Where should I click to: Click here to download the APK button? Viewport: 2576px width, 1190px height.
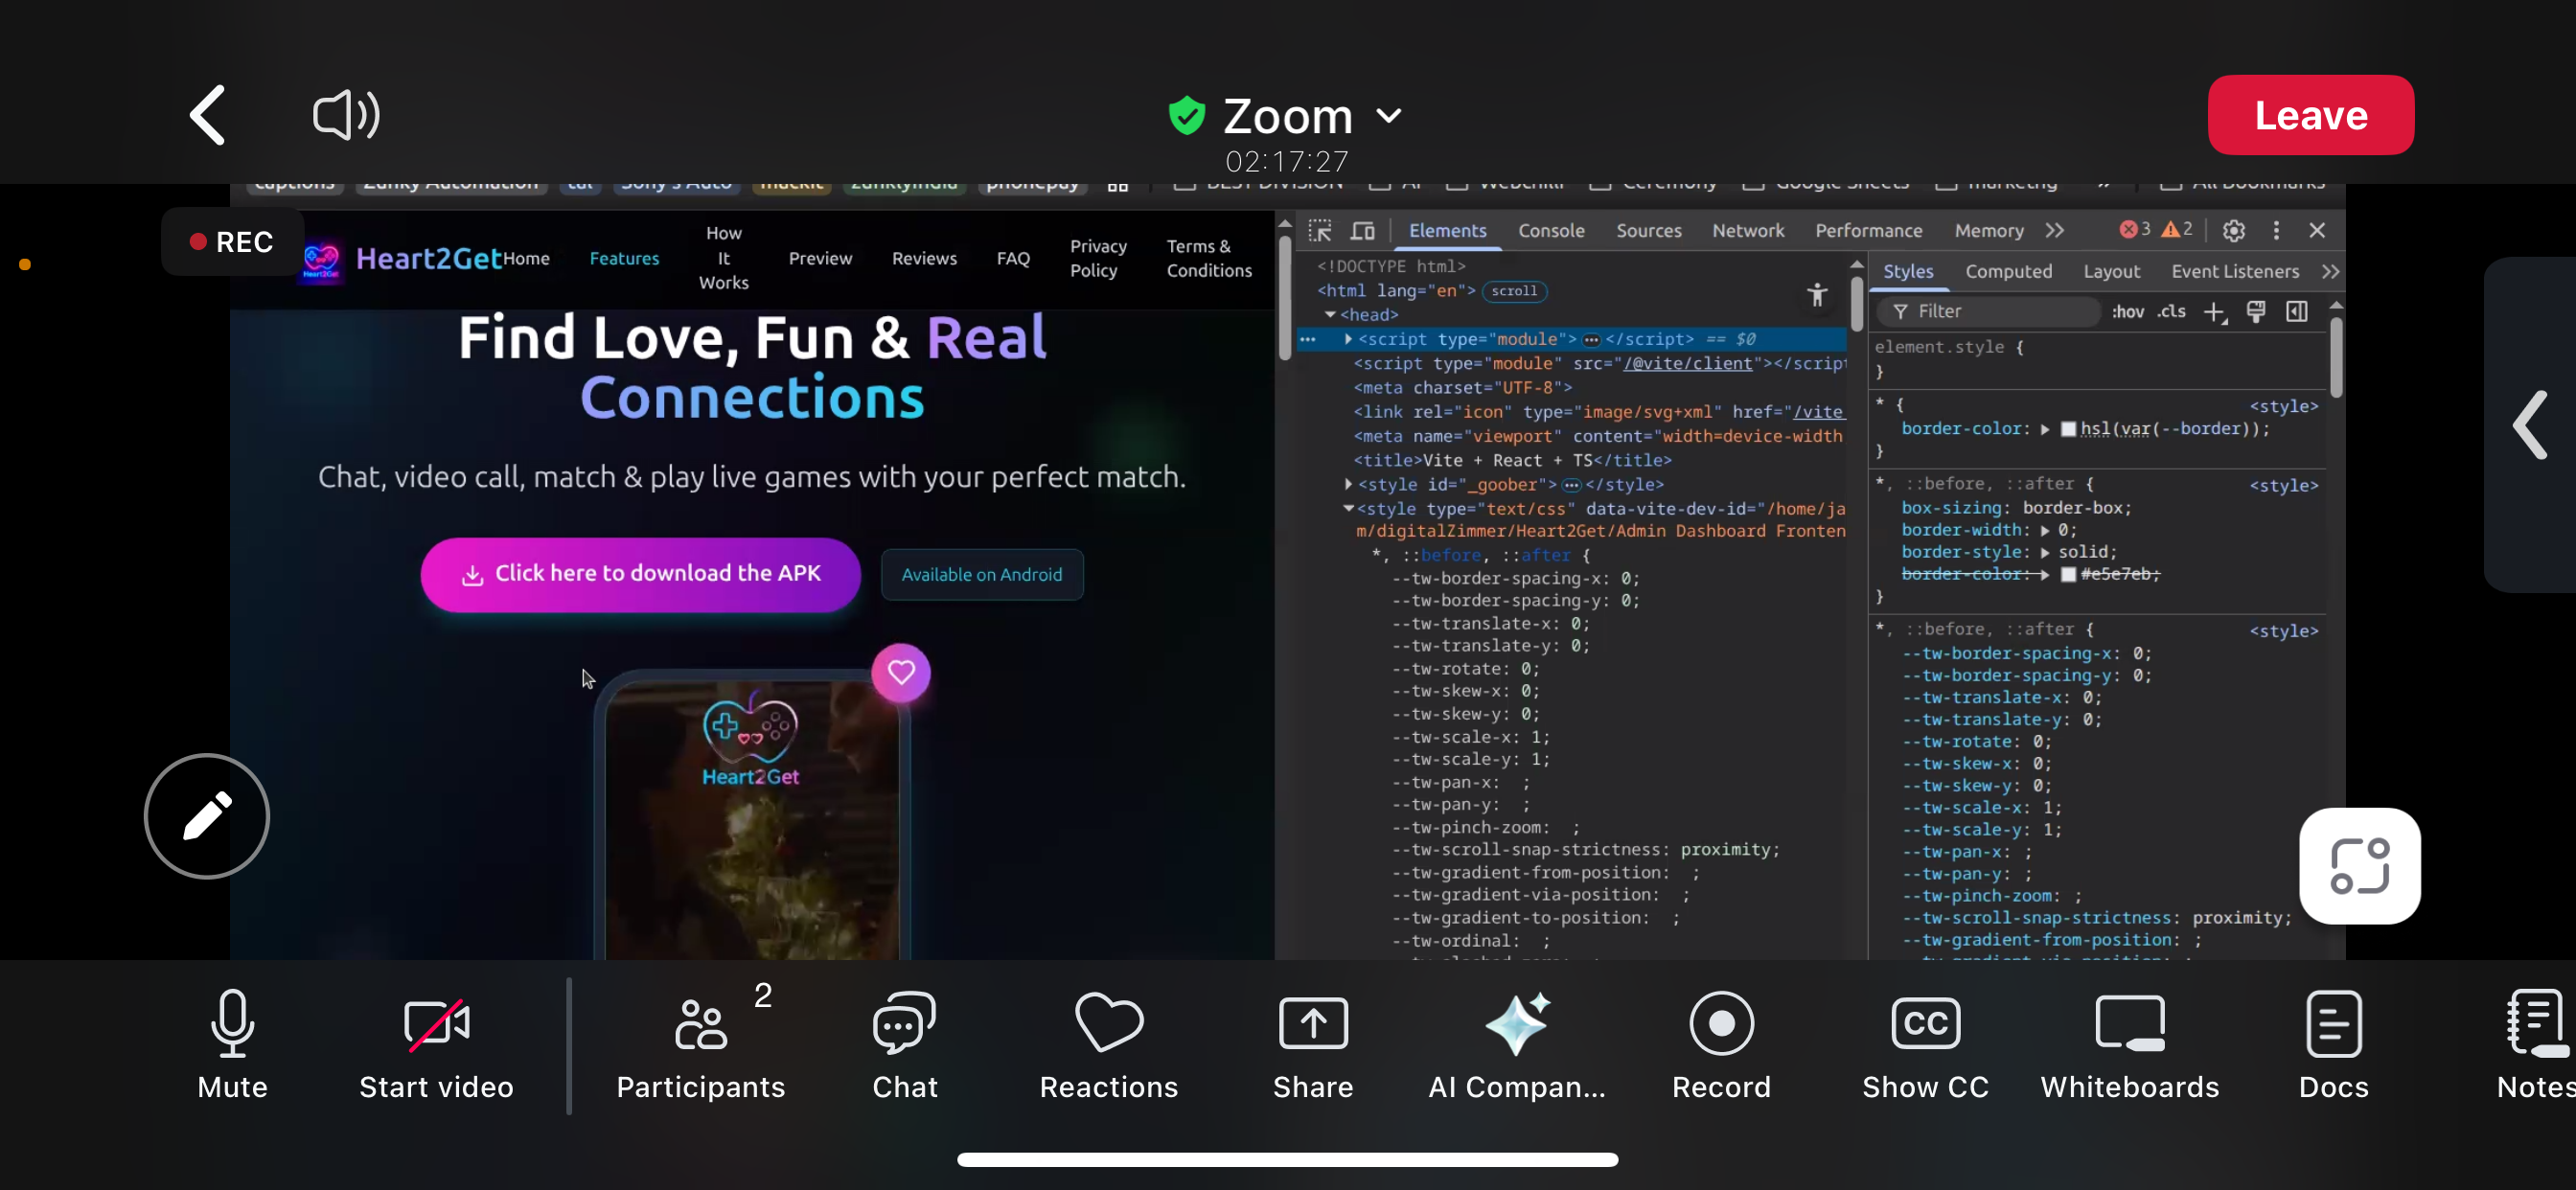click(x=640, y=574)
